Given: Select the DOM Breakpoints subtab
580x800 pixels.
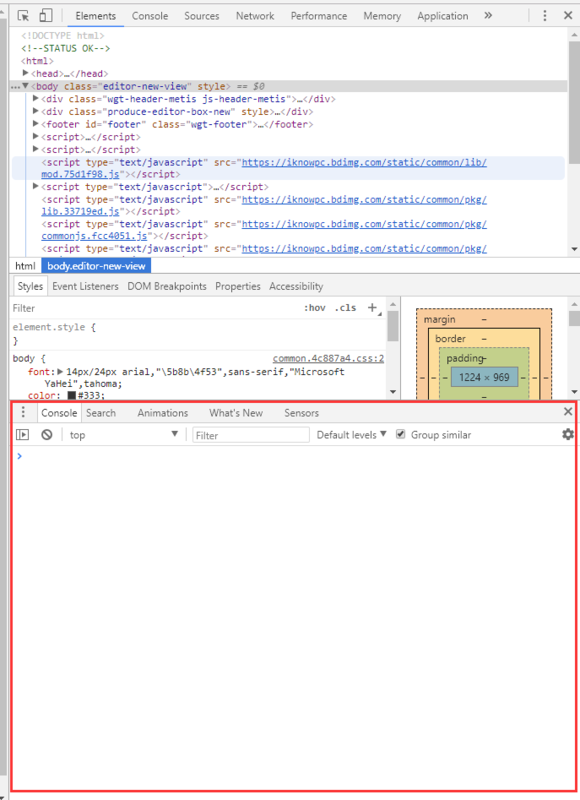Looking at the screenshot, I should pyautogui.click(x=167, y=286).
